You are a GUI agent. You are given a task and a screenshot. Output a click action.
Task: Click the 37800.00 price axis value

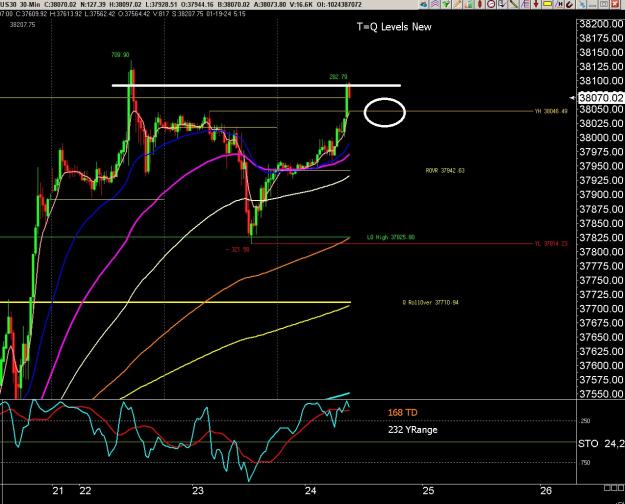601,252
